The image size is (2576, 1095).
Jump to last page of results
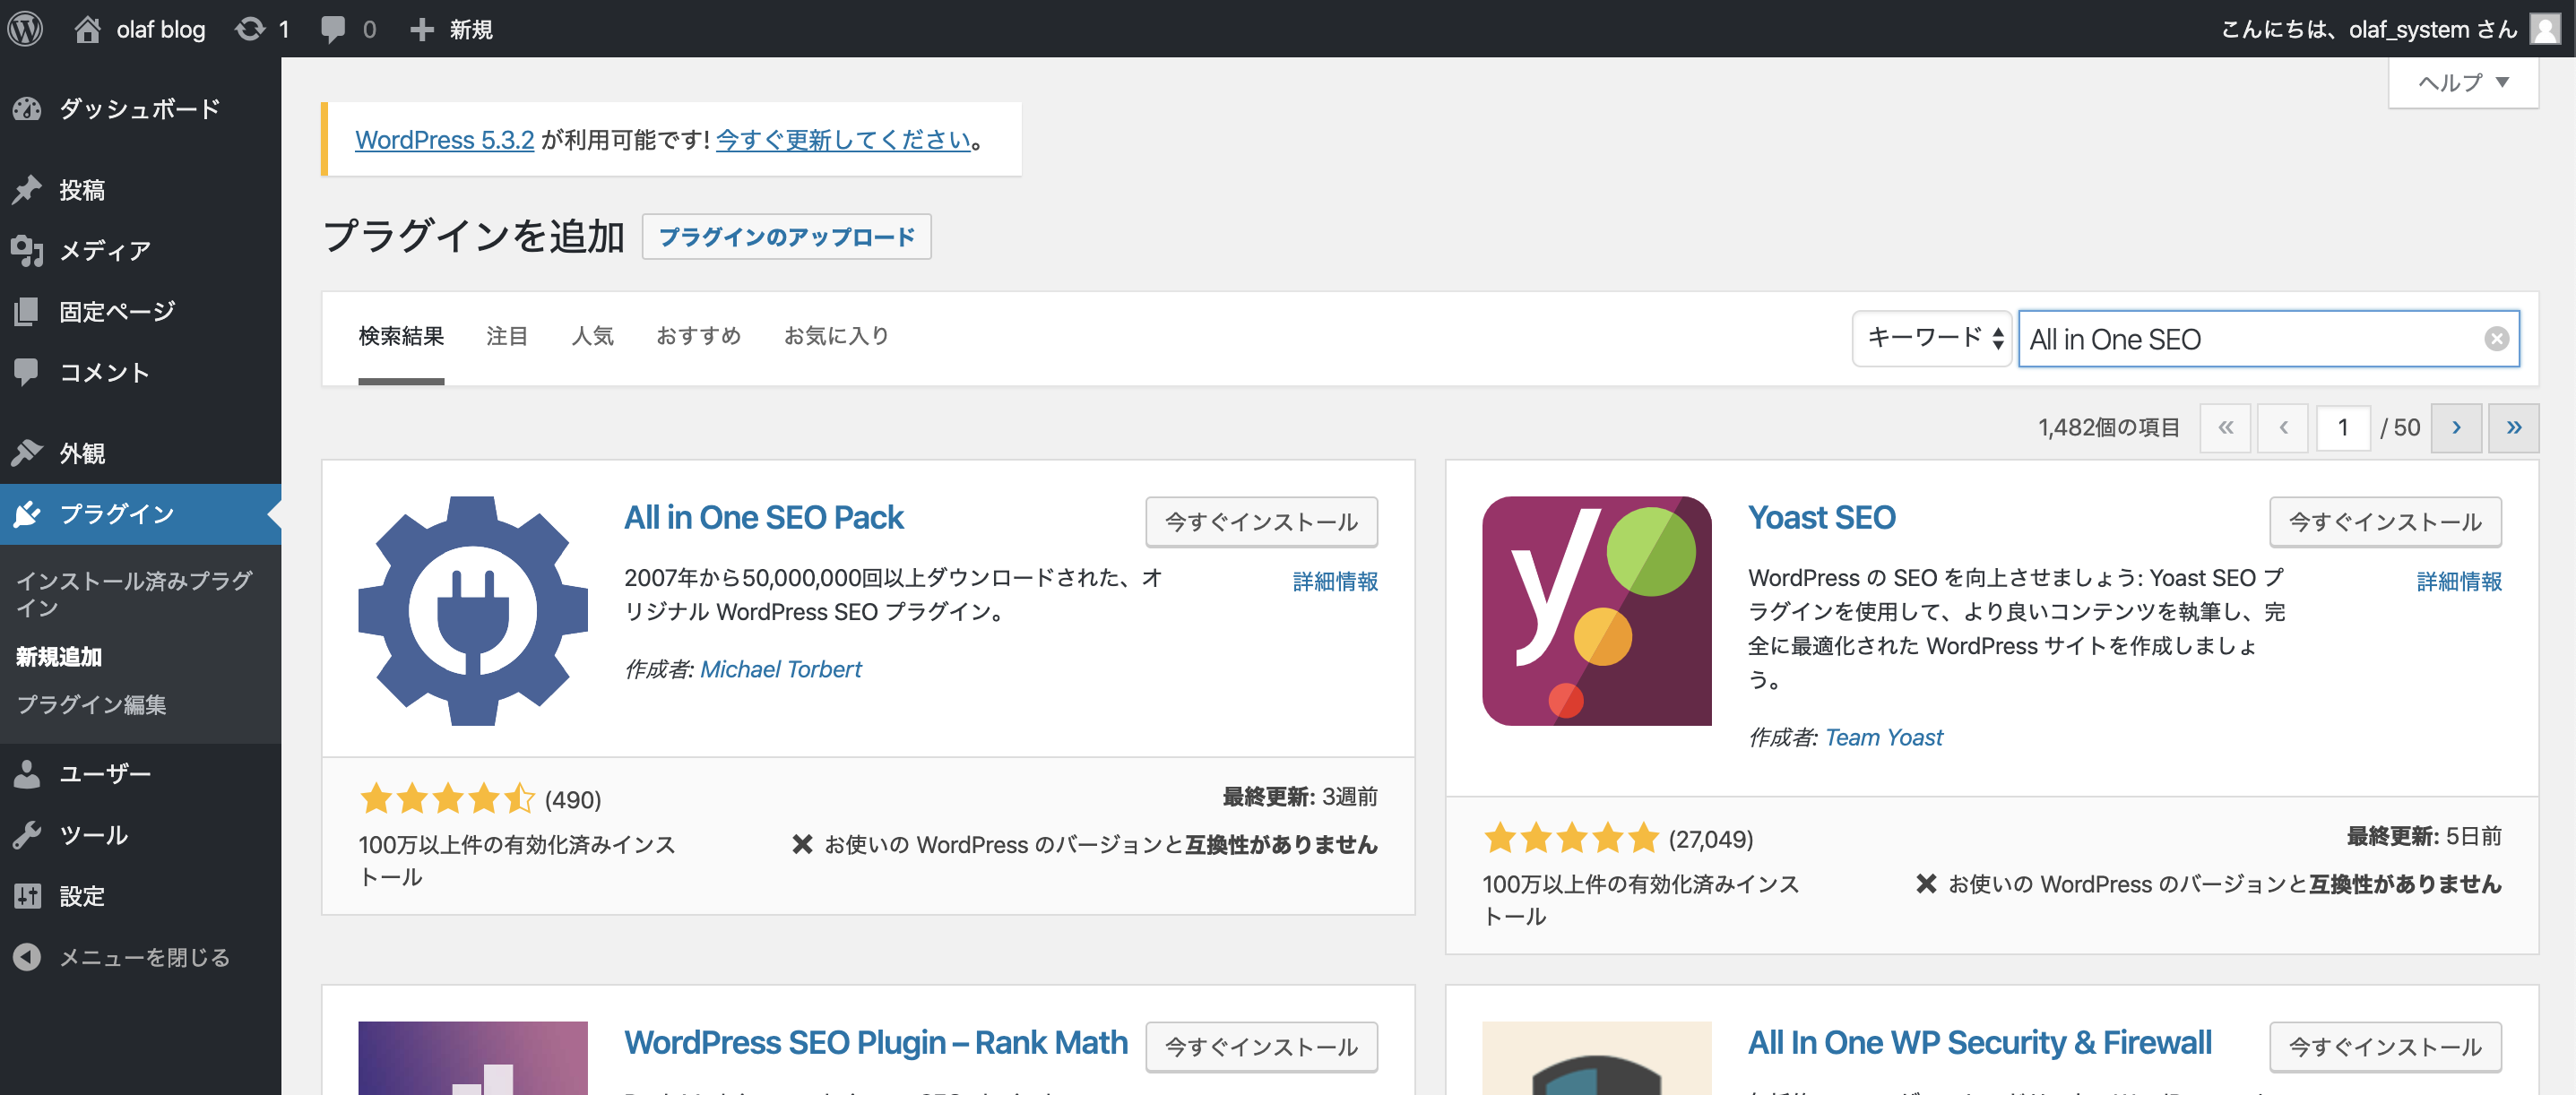(2513, 428)
